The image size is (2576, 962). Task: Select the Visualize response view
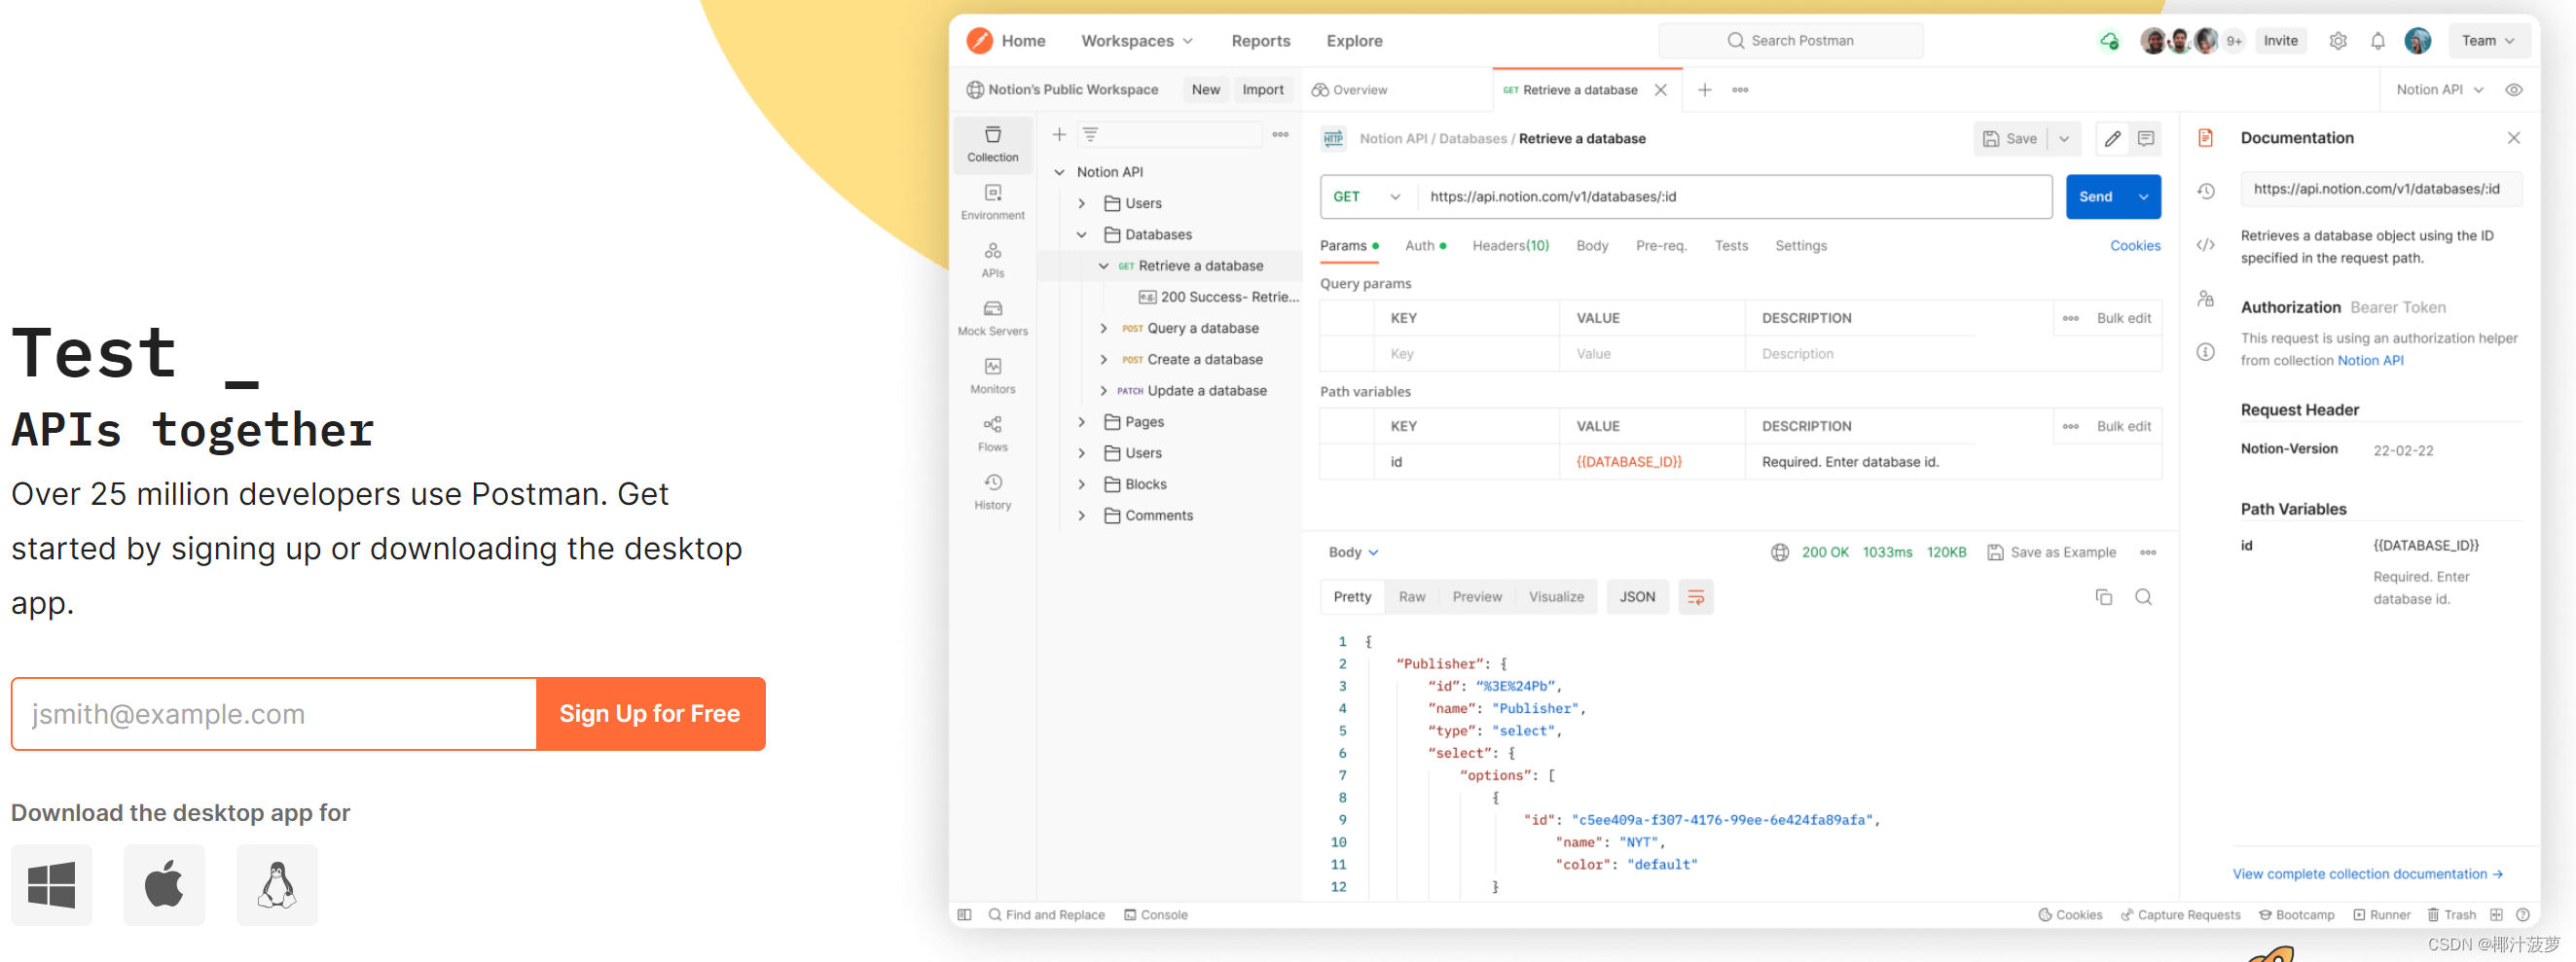[1555, 597]
